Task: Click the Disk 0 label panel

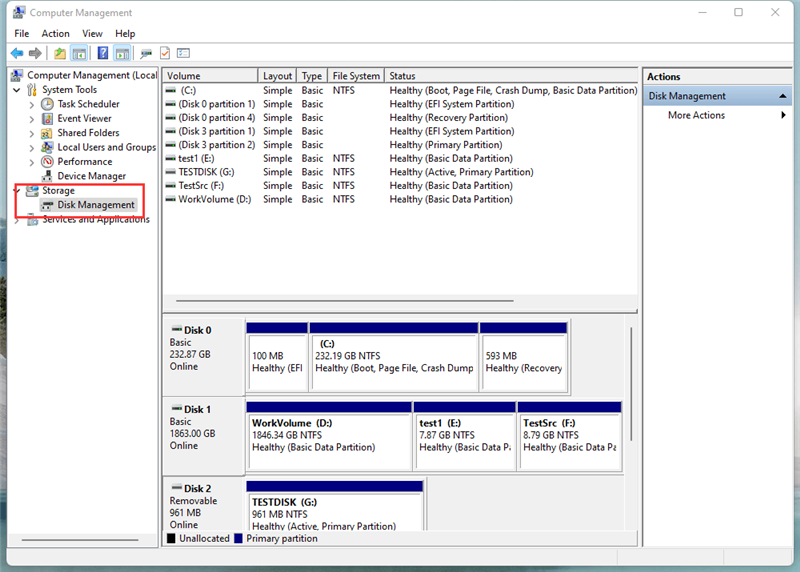Action: [204, 357]
